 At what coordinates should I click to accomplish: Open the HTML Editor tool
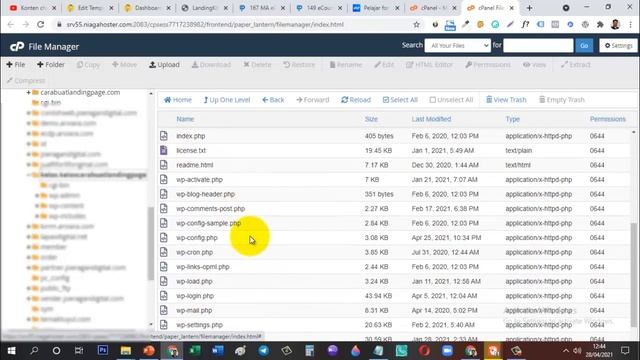pos(429,64)
